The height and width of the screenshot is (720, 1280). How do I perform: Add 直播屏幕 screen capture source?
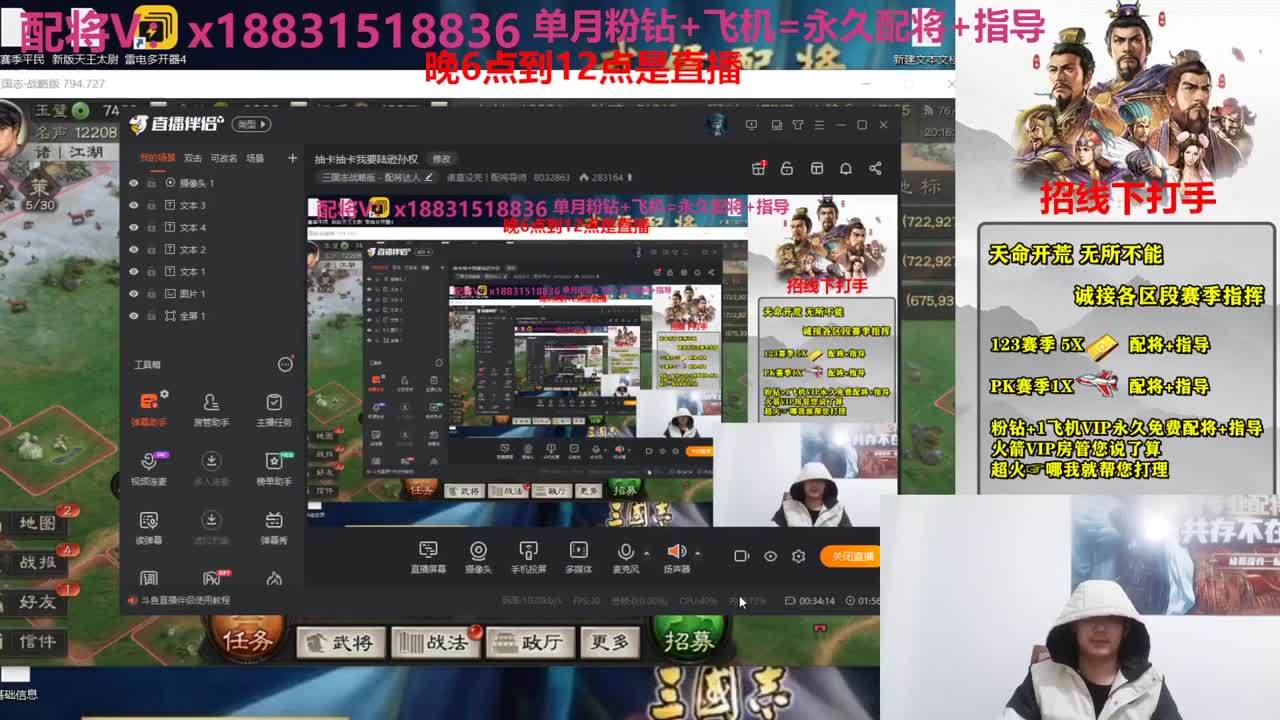(428, 557)
